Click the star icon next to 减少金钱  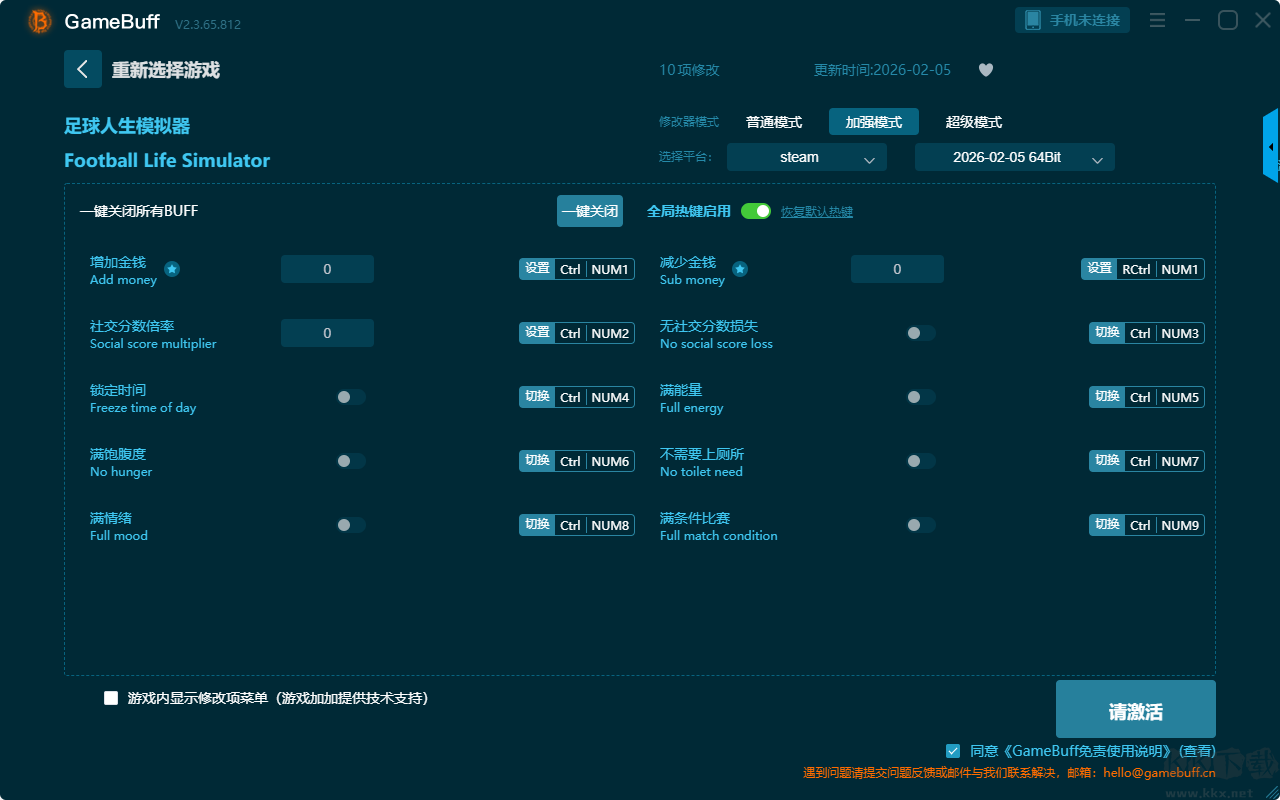pos(740,269)
